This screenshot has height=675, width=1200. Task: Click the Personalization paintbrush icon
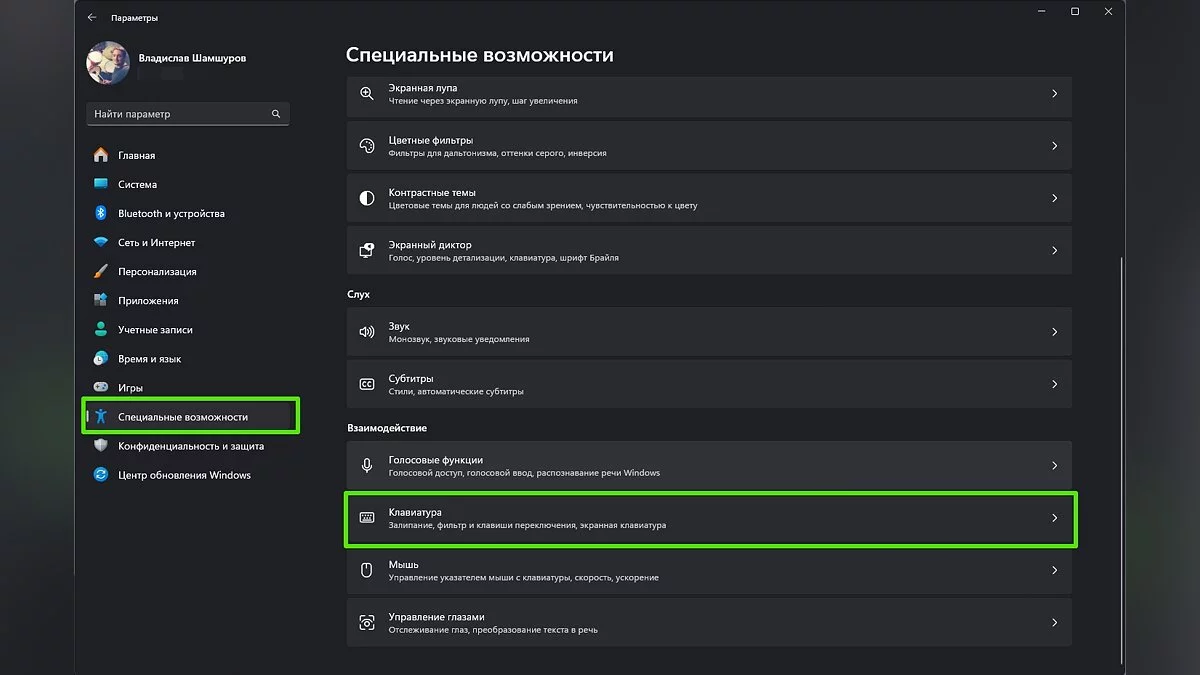(101, 271)
